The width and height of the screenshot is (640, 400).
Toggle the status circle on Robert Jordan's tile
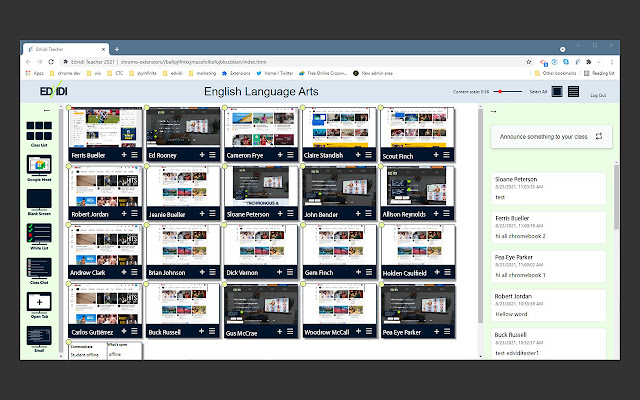[69, 168]
